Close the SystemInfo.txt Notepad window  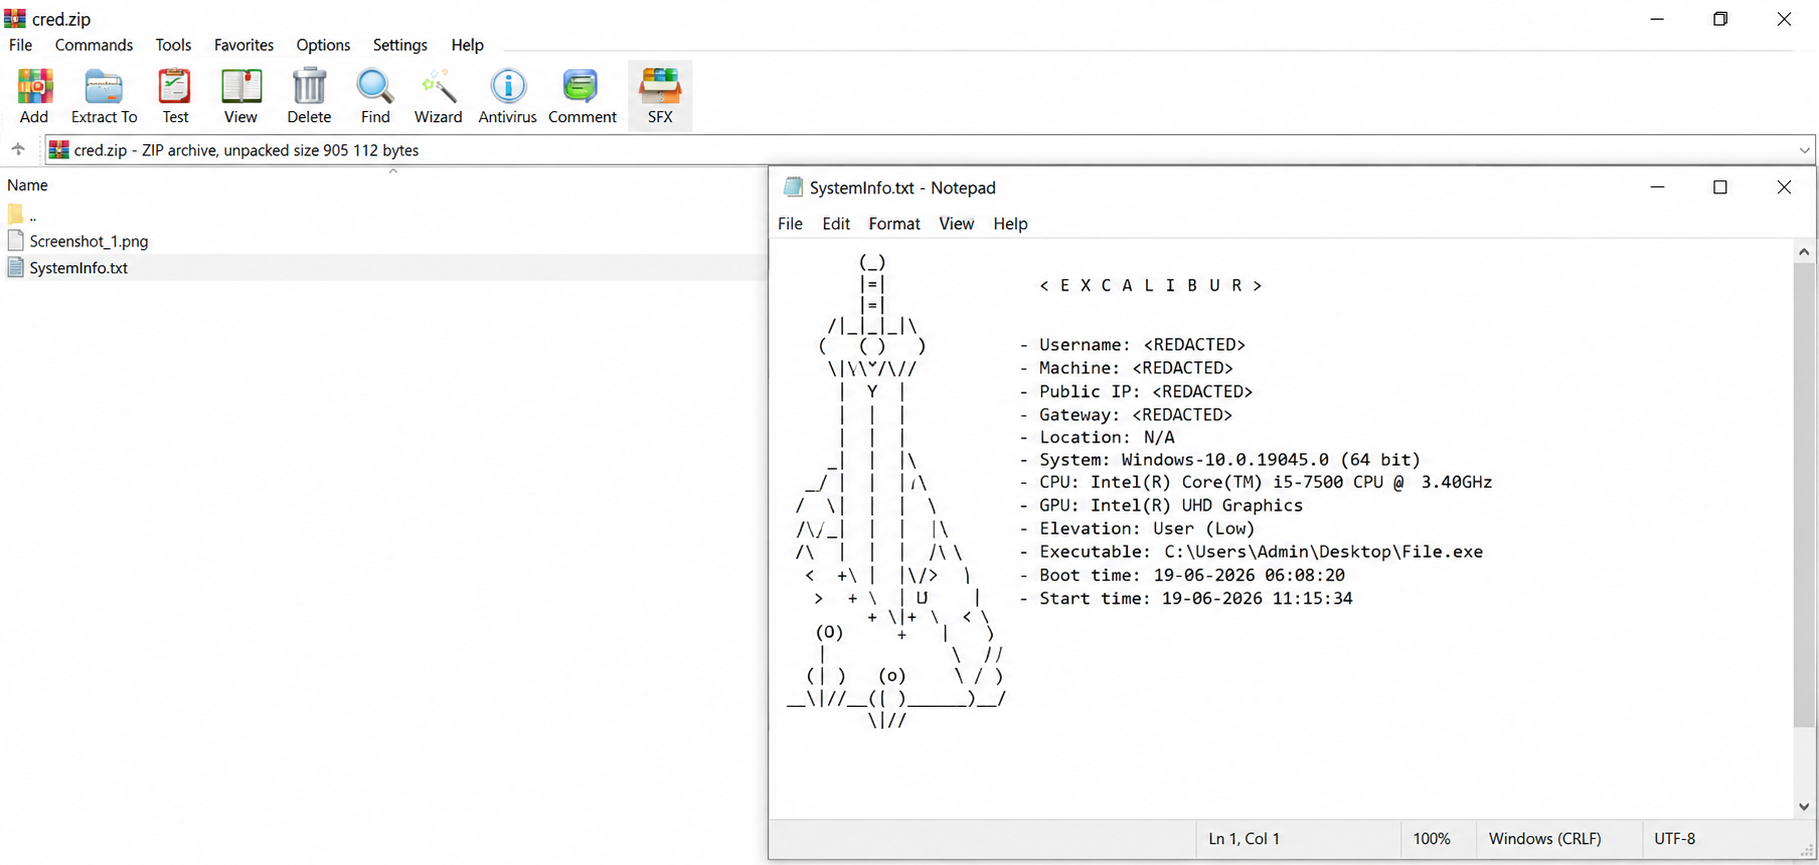coord(1784,187)
